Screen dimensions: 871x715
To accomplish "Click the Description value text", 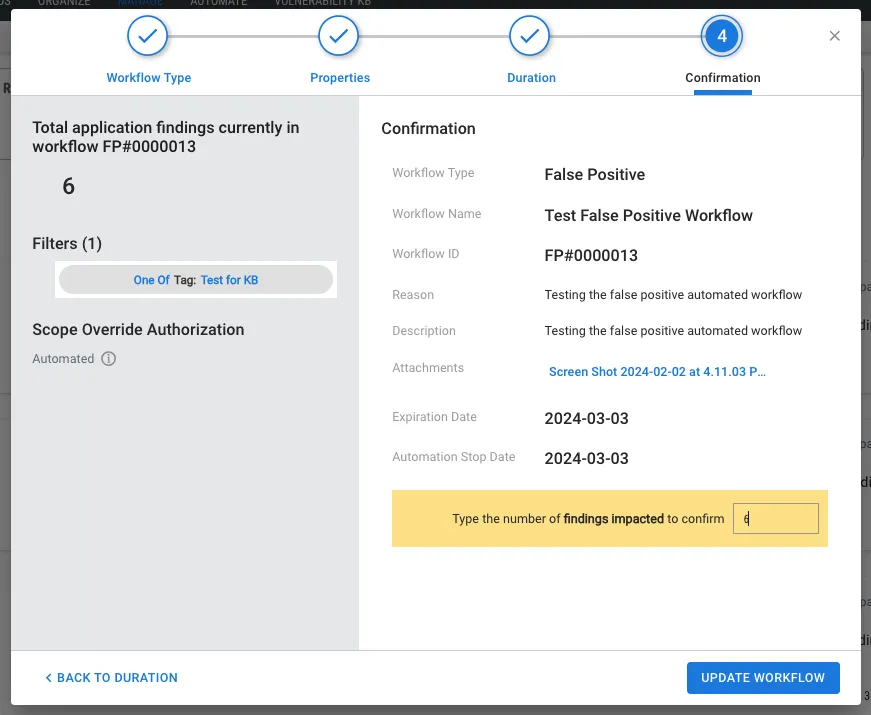I will pos(673,331).
